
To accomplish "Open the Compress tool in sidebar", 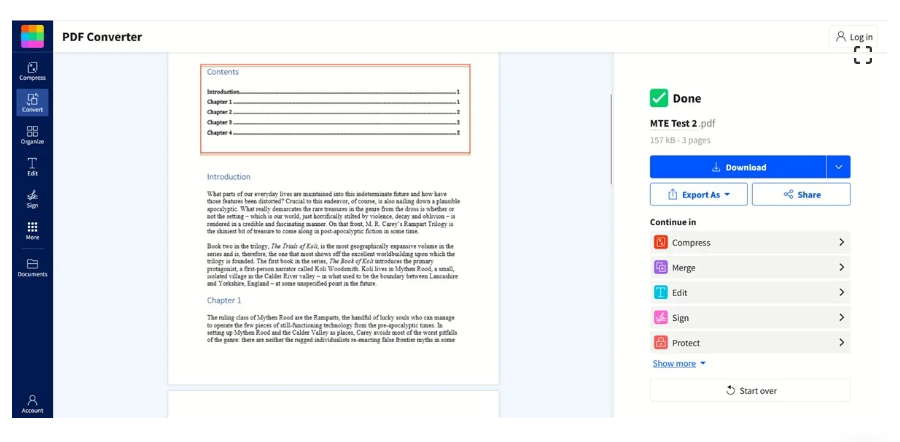I will pyautogui.click(x=32, y=71).
